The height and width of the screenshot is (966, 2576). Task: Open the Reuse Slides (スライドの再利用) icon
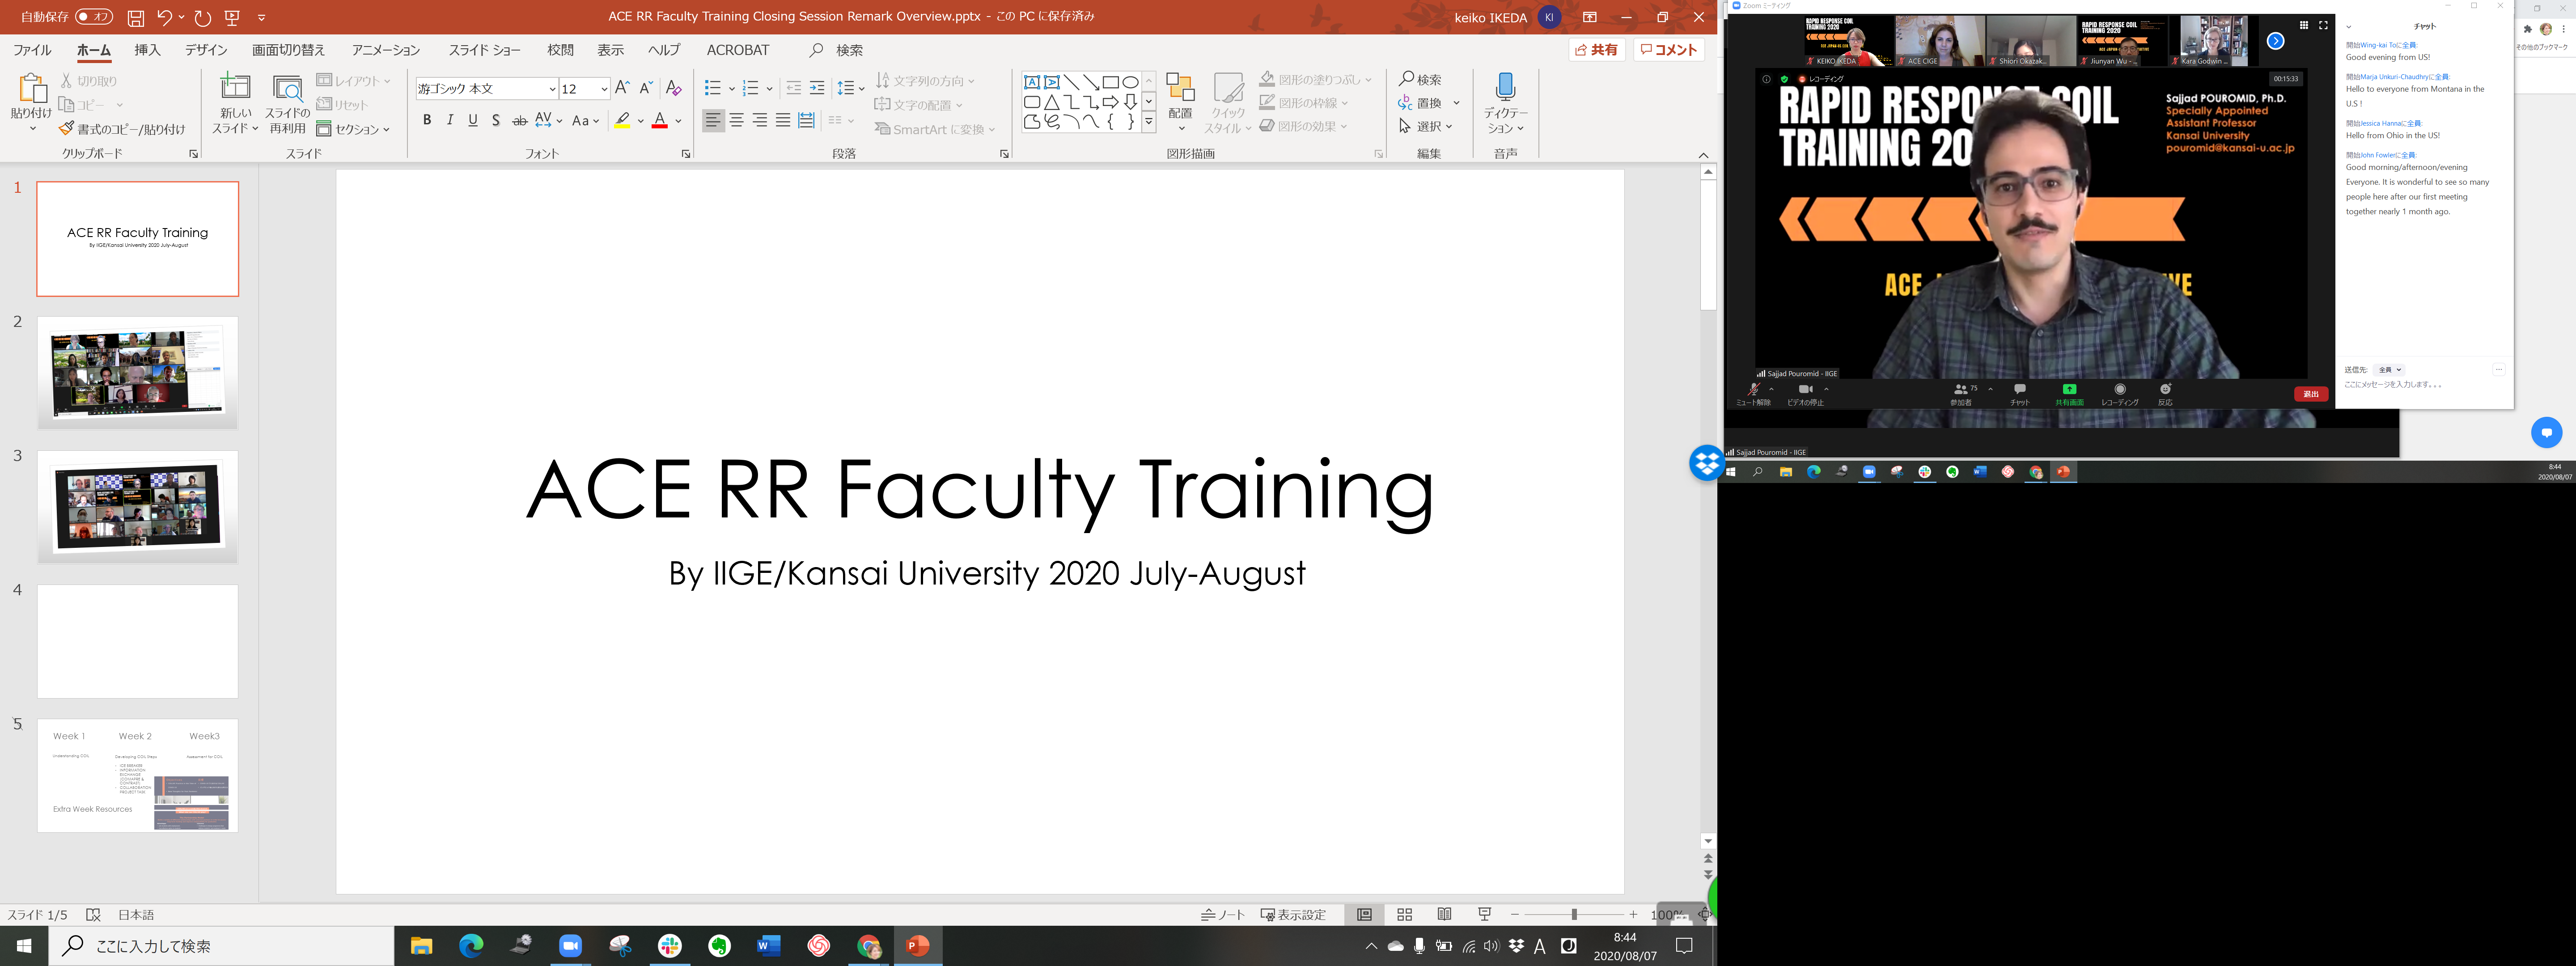[x=288, y=88]
